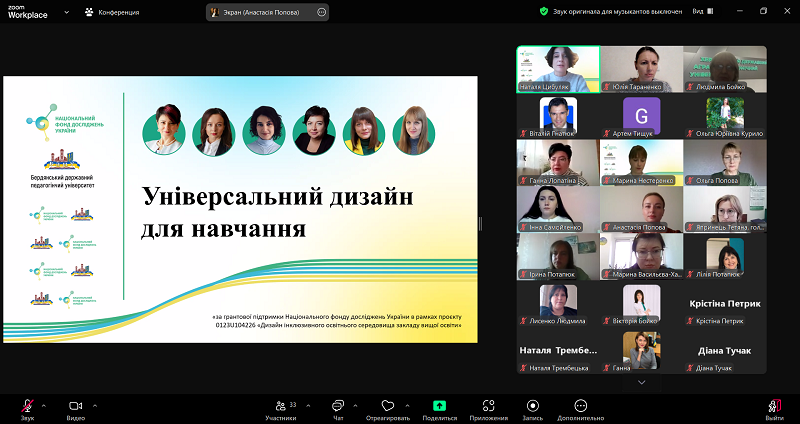Start recording with the Запись button
The height and width of the screenshot is (424, 800).
(533, 410)
